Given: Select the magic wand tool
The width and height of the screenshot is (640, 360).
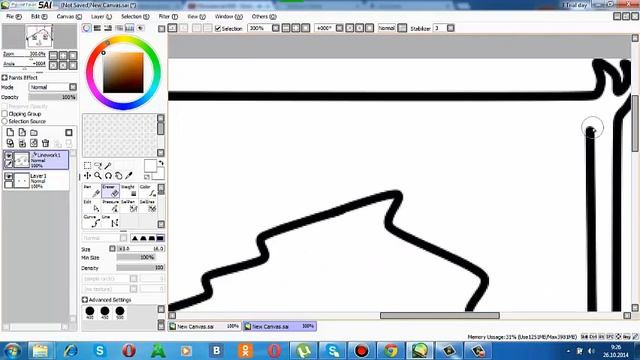Looking at the screenshot, I should [x=108, y=165].
